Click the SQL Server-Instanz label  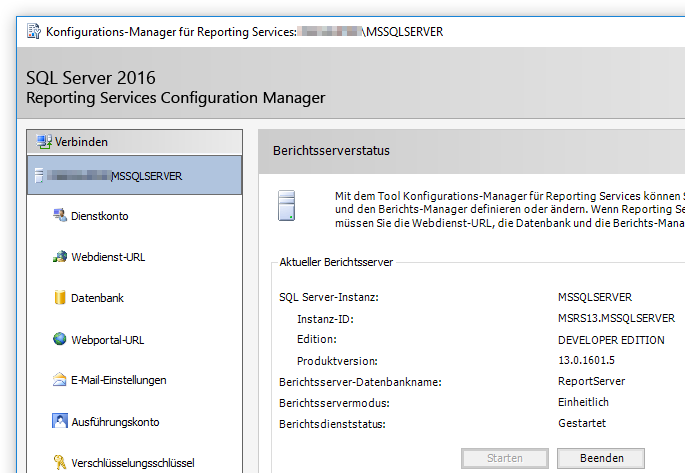coord(329,297)
